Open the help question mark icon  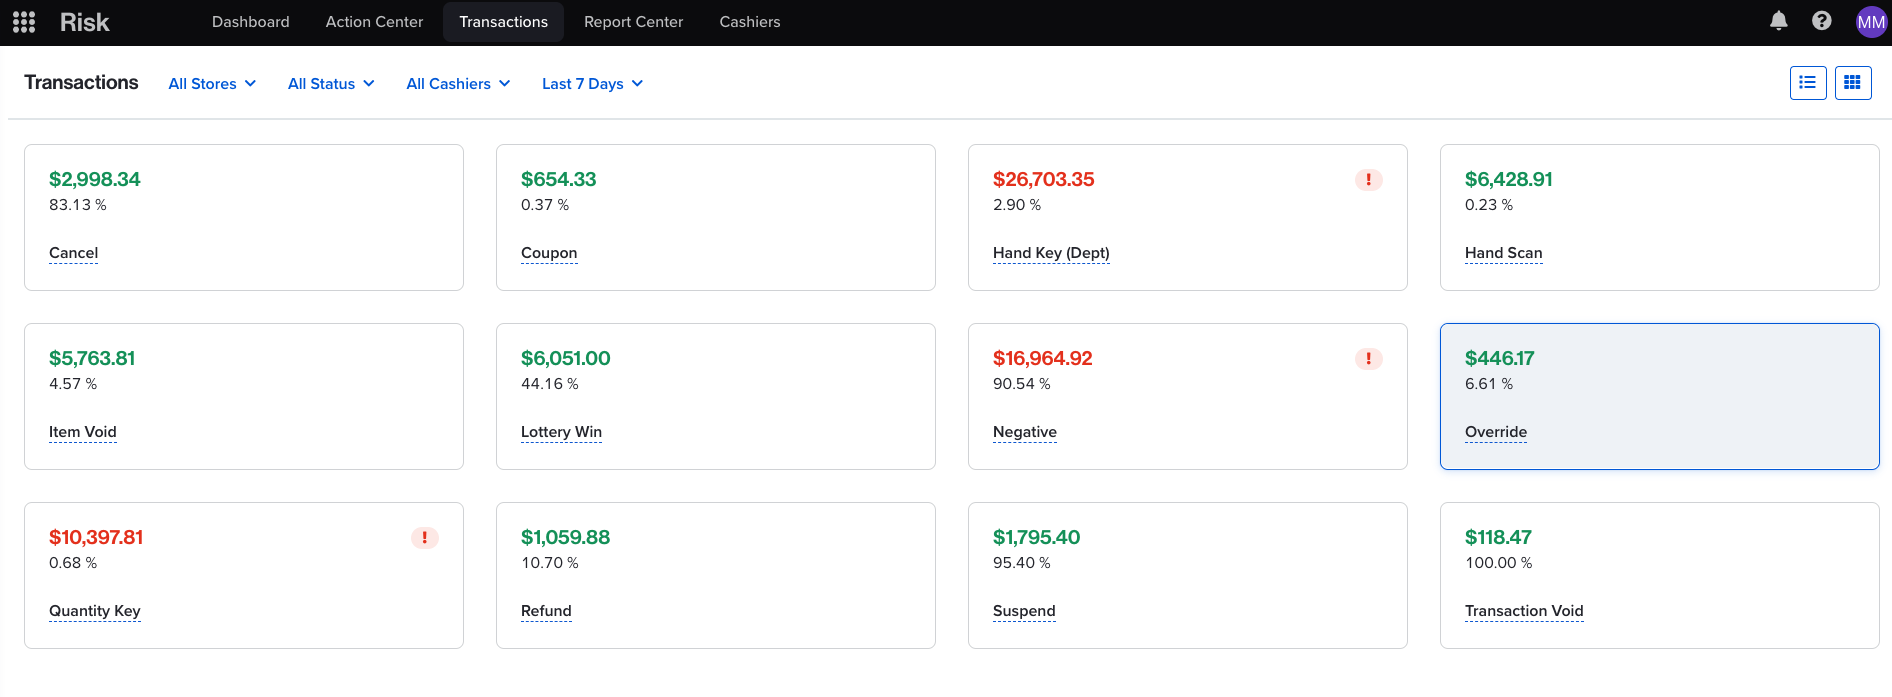pos(1821,21)
